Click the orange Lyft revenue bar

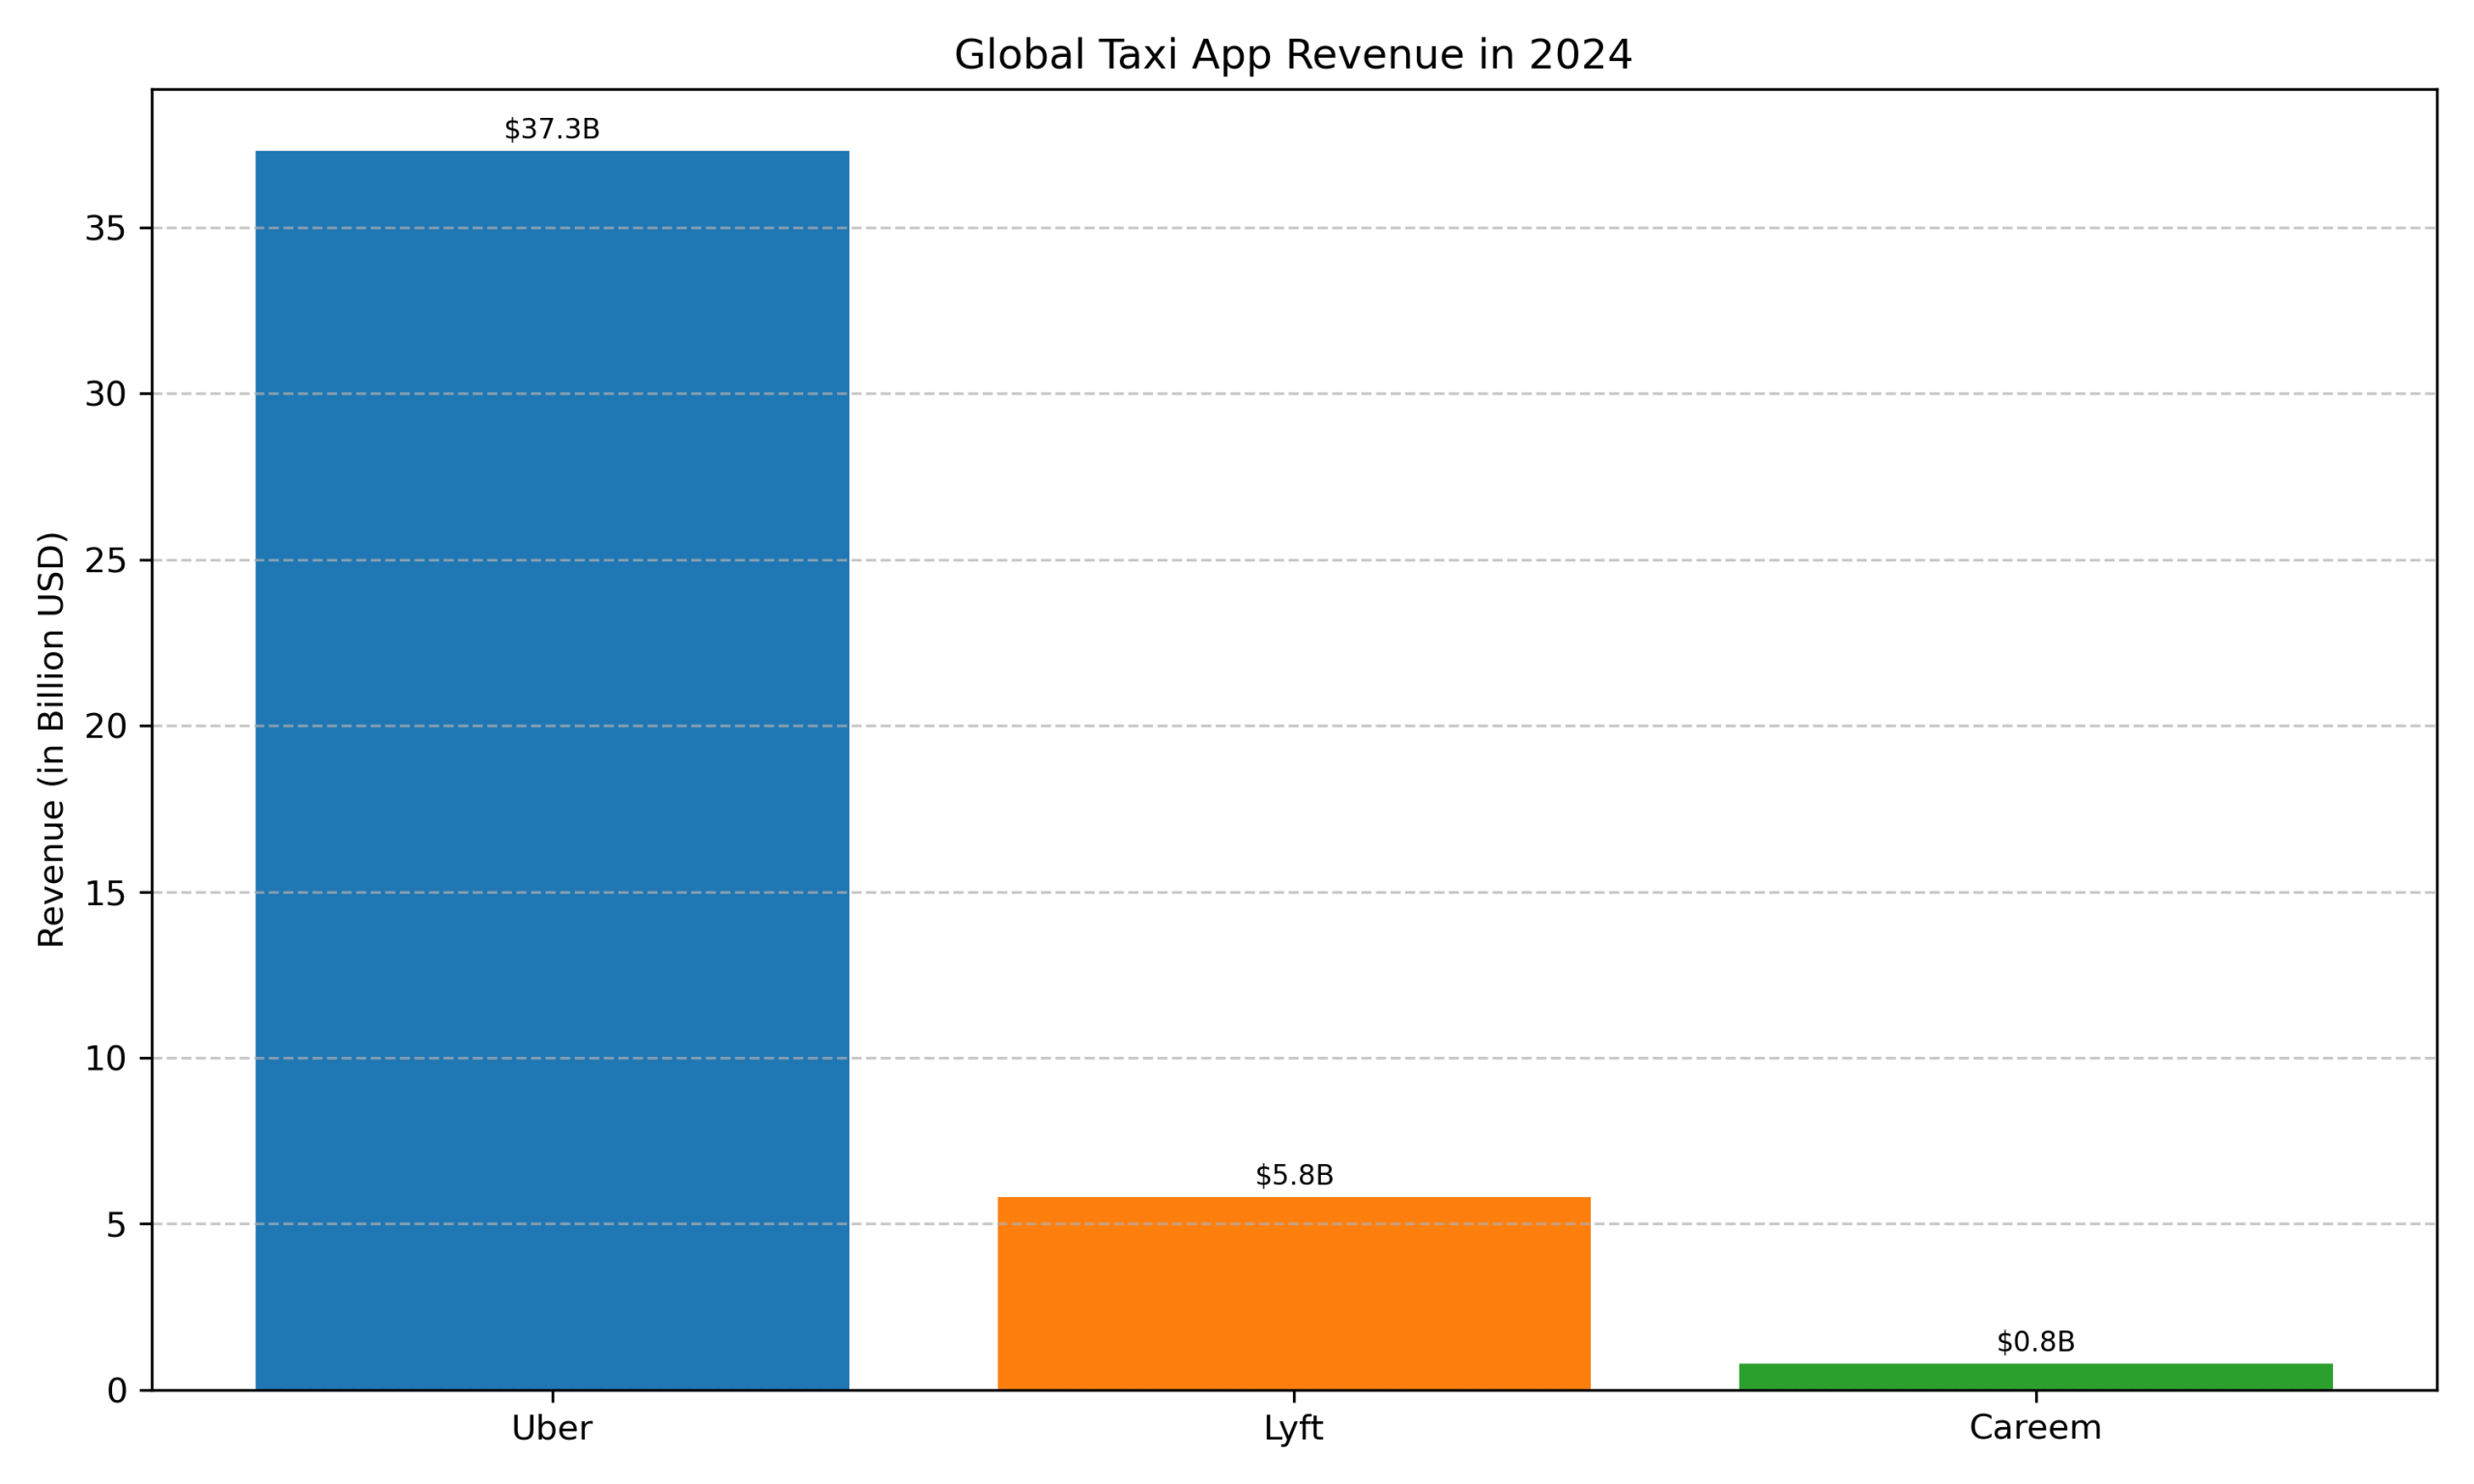[1293, 1292]
